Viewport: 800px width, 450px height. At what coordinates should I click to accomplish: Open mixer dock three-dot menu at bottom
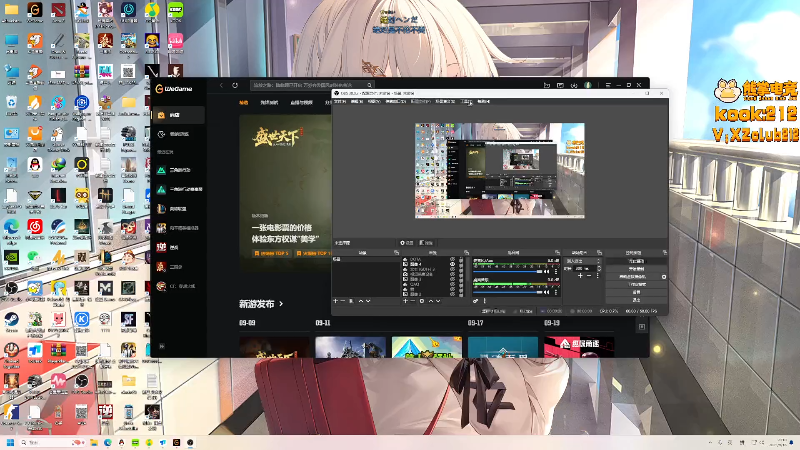coord(485,301)
